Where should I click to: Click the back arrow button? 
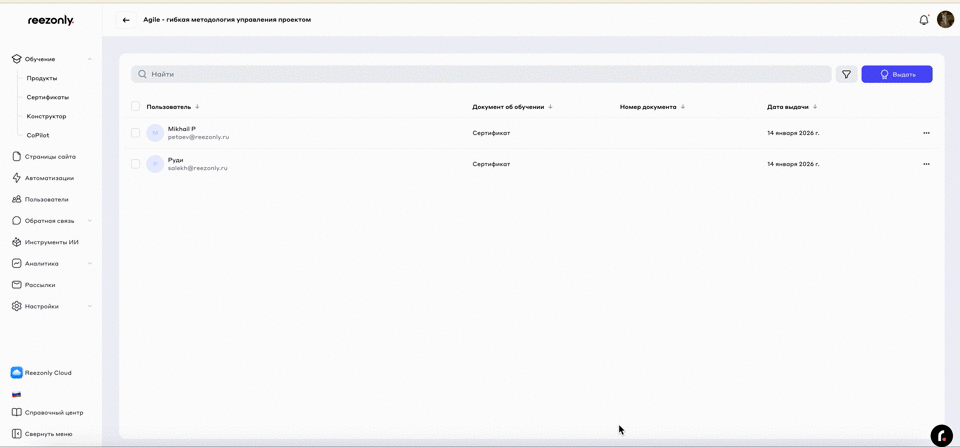point(126,20)
